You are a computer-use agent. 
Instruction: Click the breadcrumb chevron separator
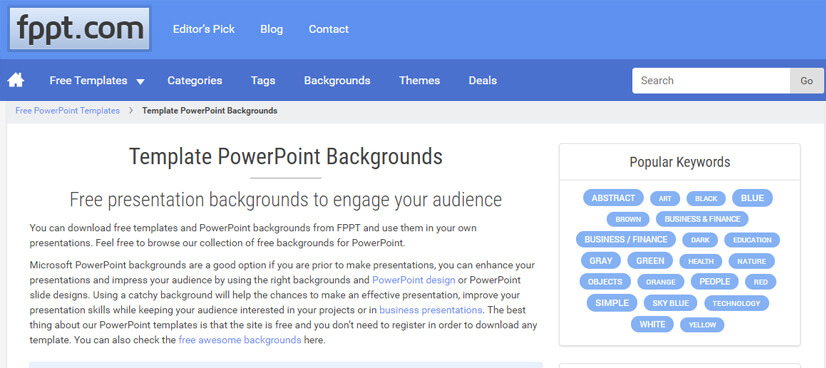coord(131,111)
